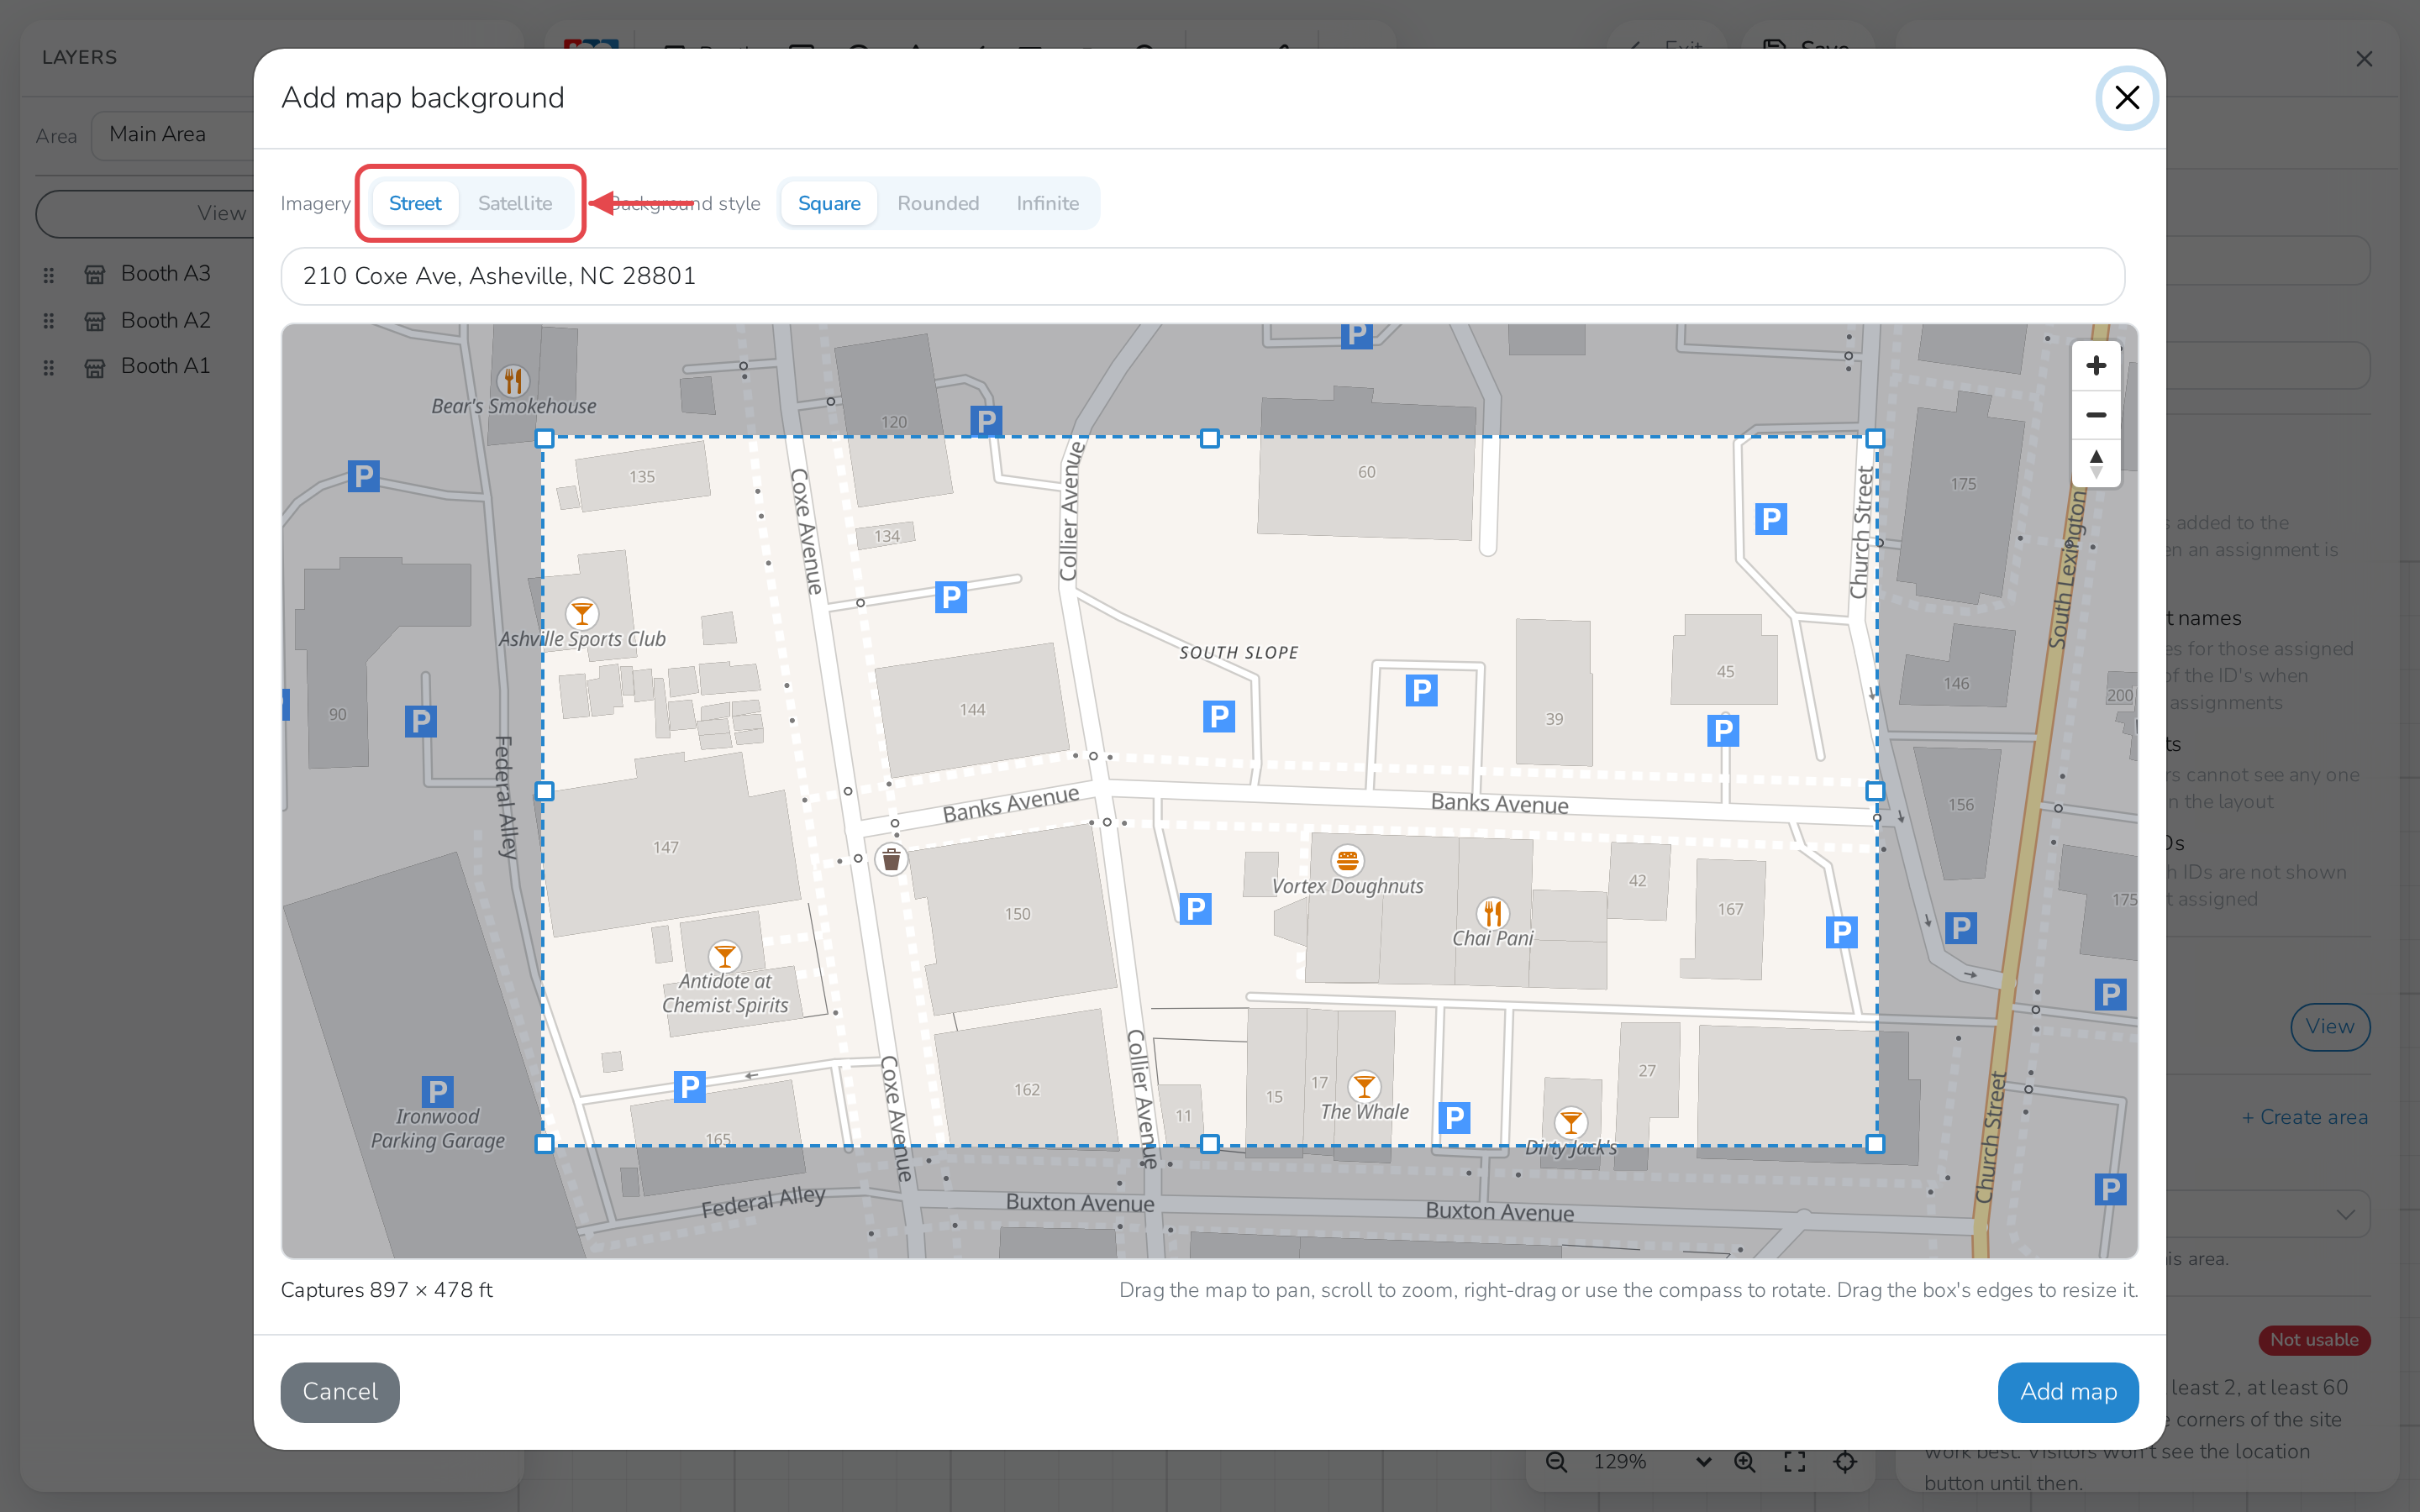Viewport: 2420px width, 1512px height.
Task: Expand dropdown in right settings panel
Action: (2345, 1215)
